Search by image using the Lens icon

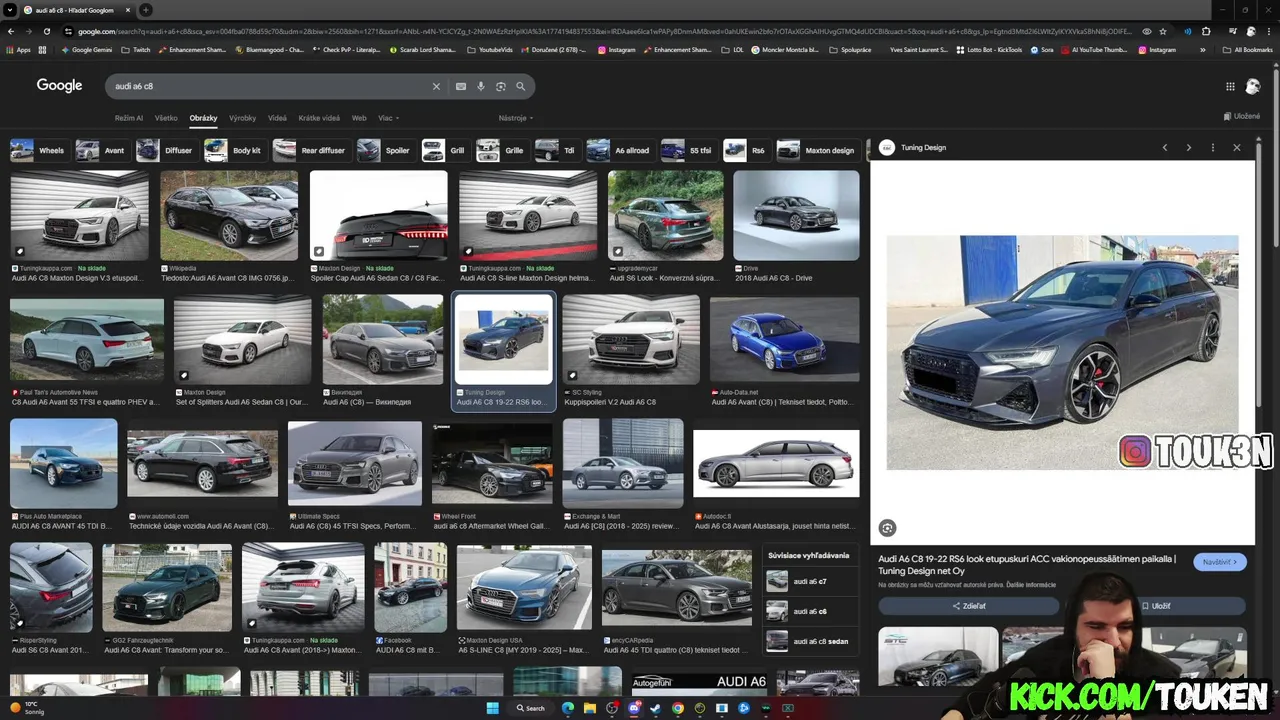click(501, 87)
